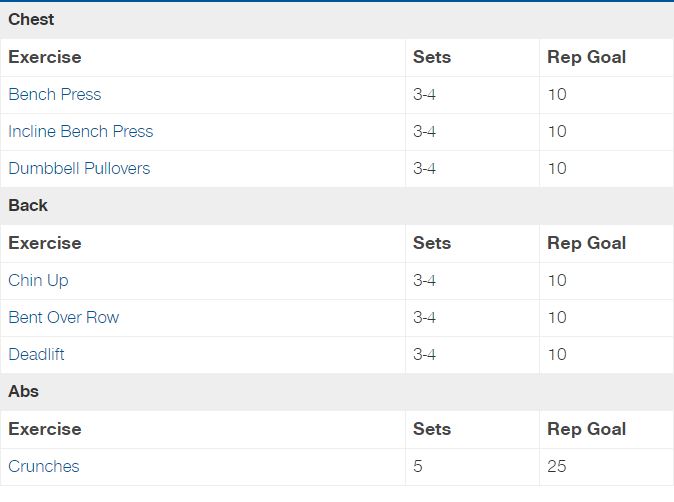The image size is (674, 502).
Task: Click Exercise column header under Chest
Action: click(x=45, y=57)
